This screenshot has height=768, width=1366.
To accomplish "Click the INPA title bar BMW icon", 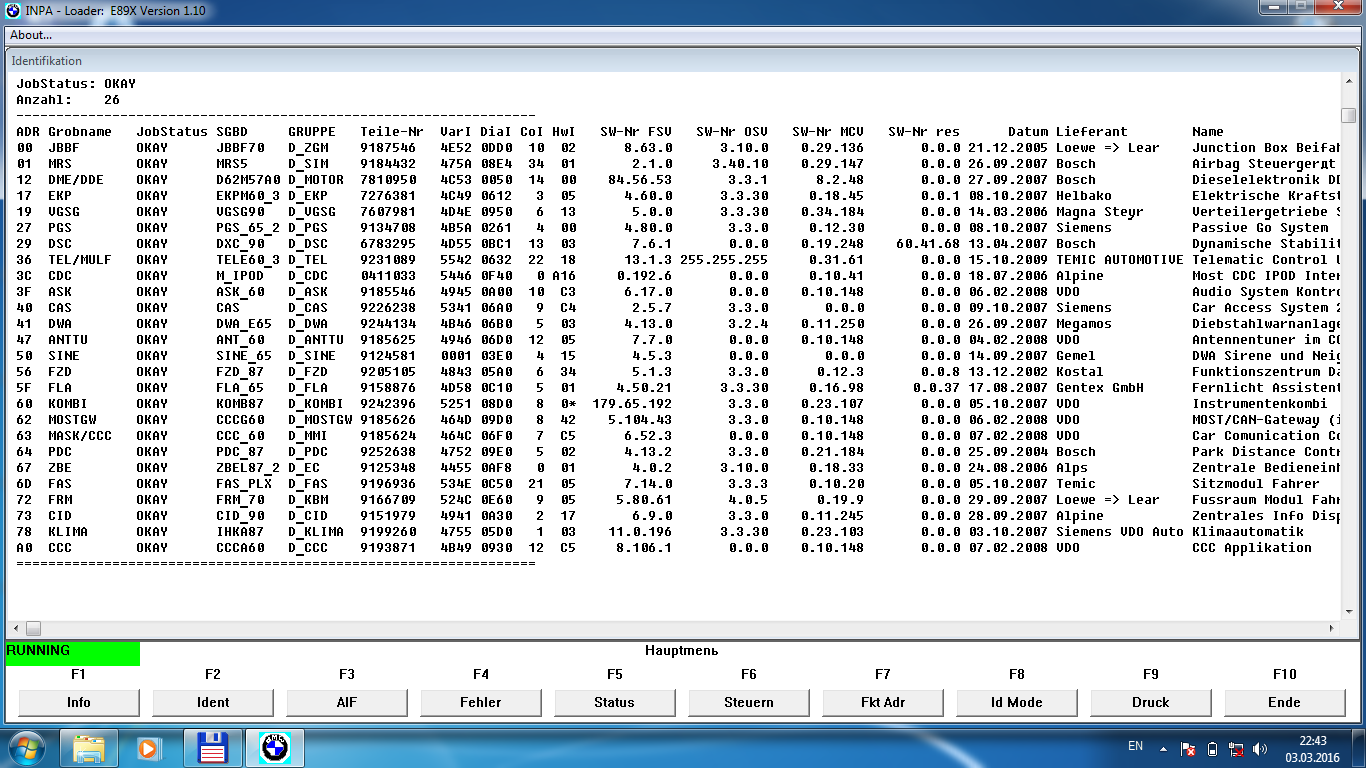I will click(x=12, y=12).
